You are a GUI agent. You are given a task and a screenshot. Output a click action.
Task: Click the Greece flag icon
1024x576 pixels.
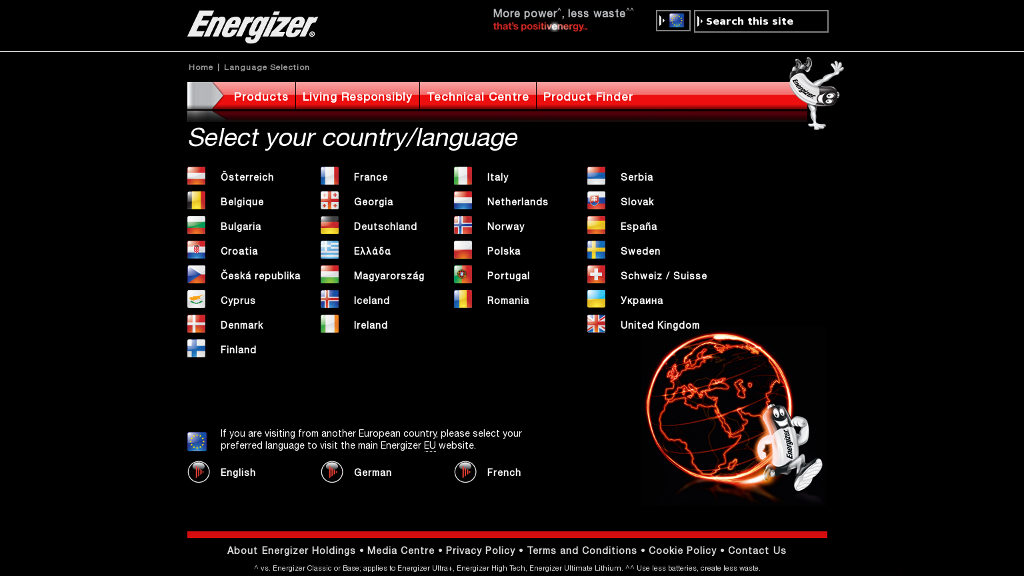tap(330, 251)
